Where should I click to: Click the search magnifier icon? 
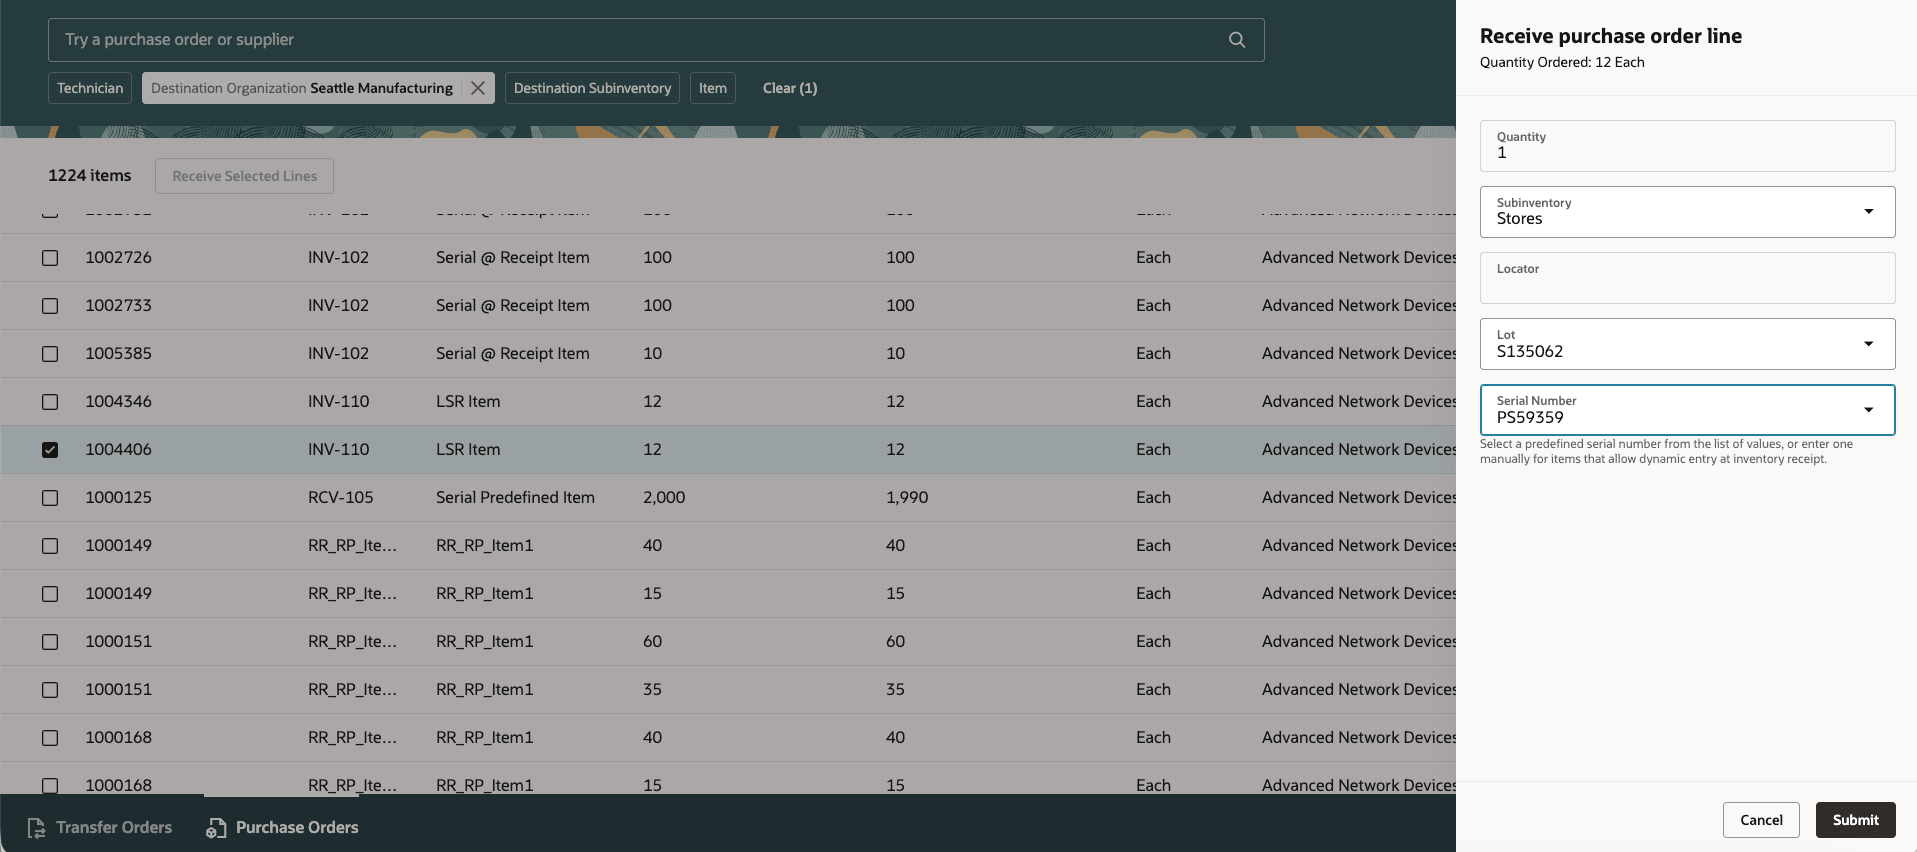[x=1237, y=40]
